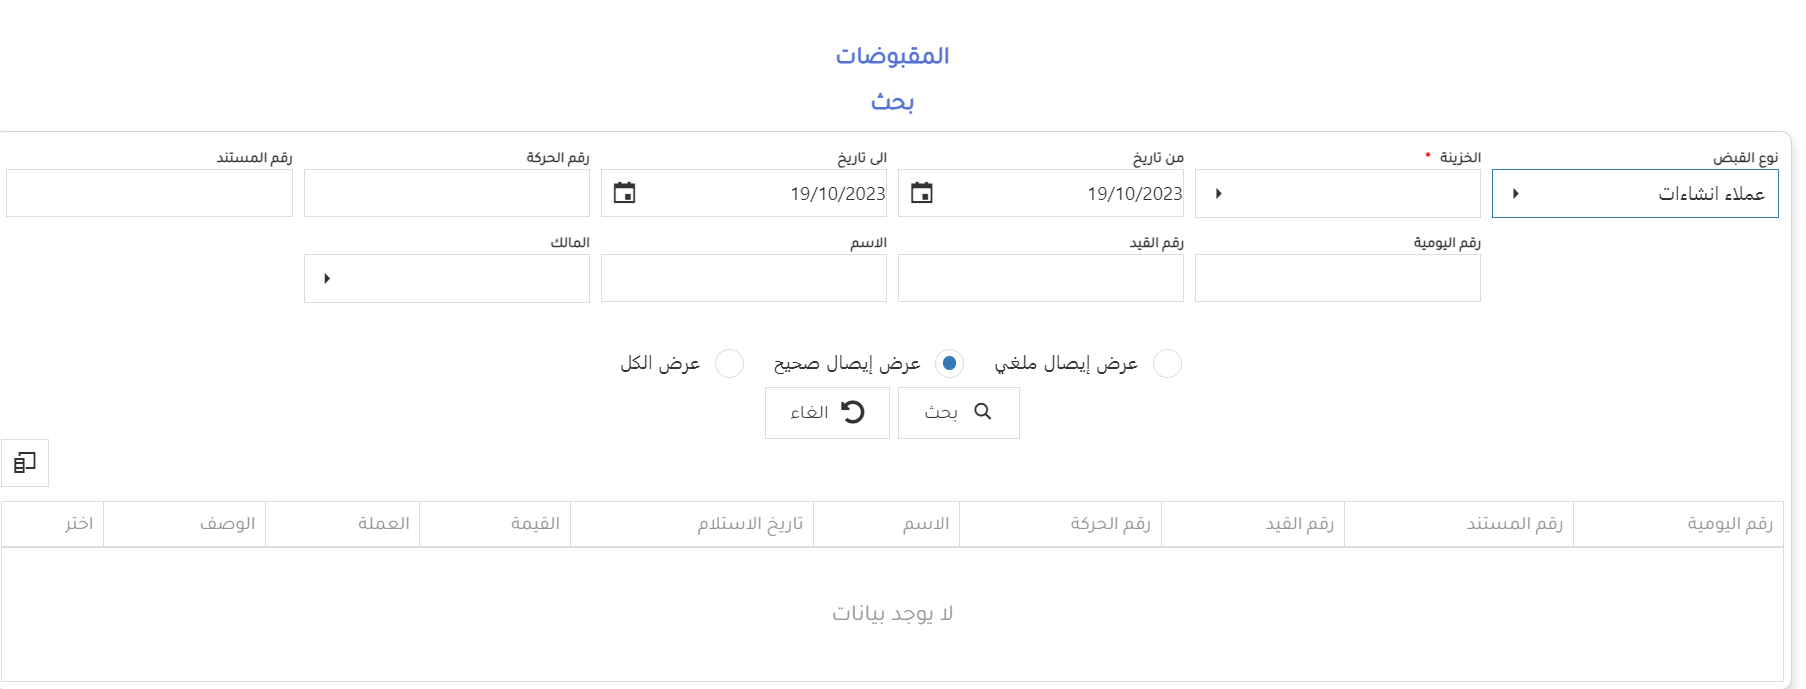Viewport: 1806px width, 689px height.
Task: Click the magnifier icon in the بحث button
Action: (x=983, y=412)
